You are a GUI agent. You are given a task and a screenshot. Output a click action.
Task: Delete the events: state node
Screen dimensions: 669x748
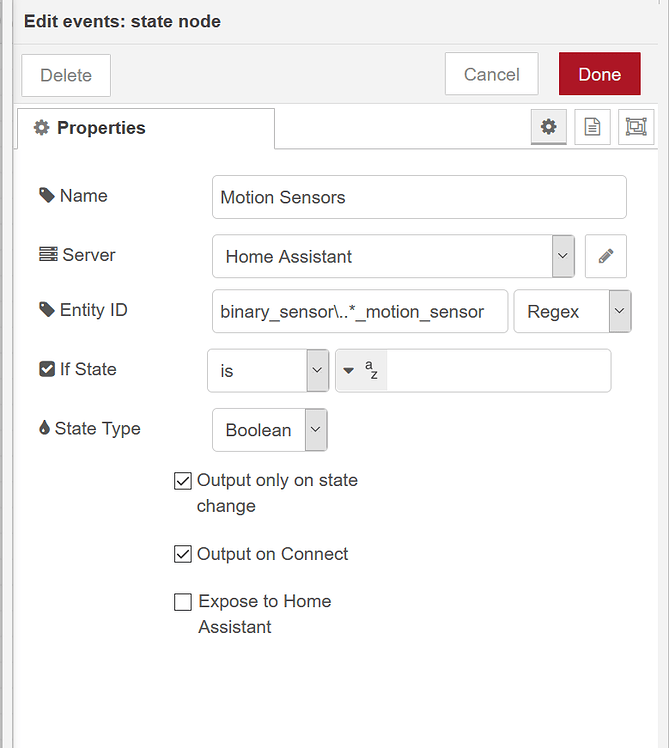66,75
